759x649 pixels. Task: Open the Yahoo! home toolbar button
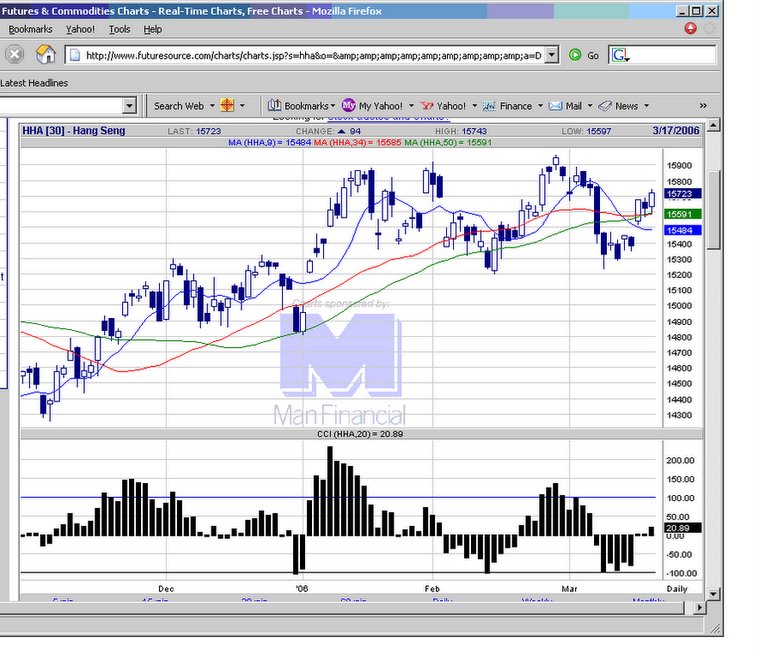click(442, 106)
